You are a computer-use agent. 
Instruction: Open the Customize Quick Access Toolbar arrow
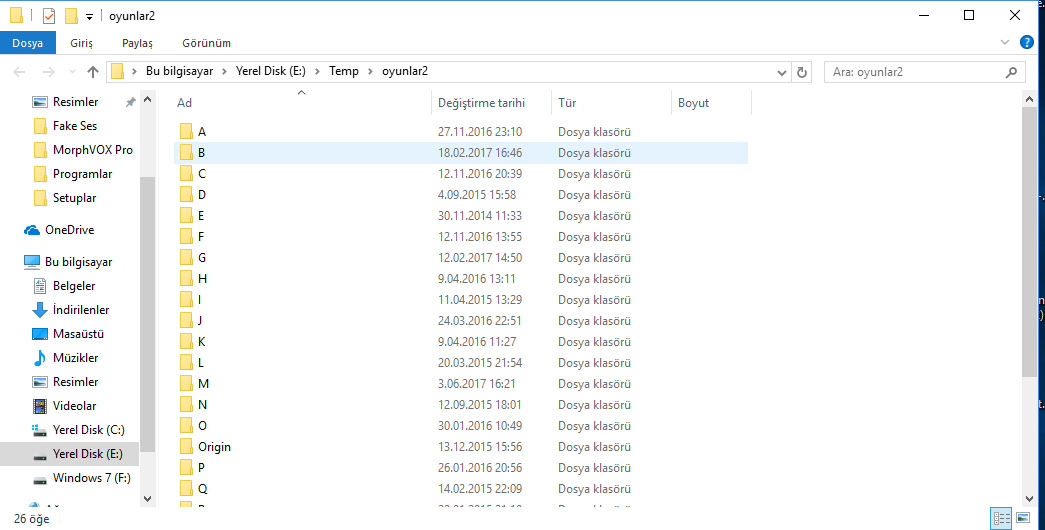point(89,17)
